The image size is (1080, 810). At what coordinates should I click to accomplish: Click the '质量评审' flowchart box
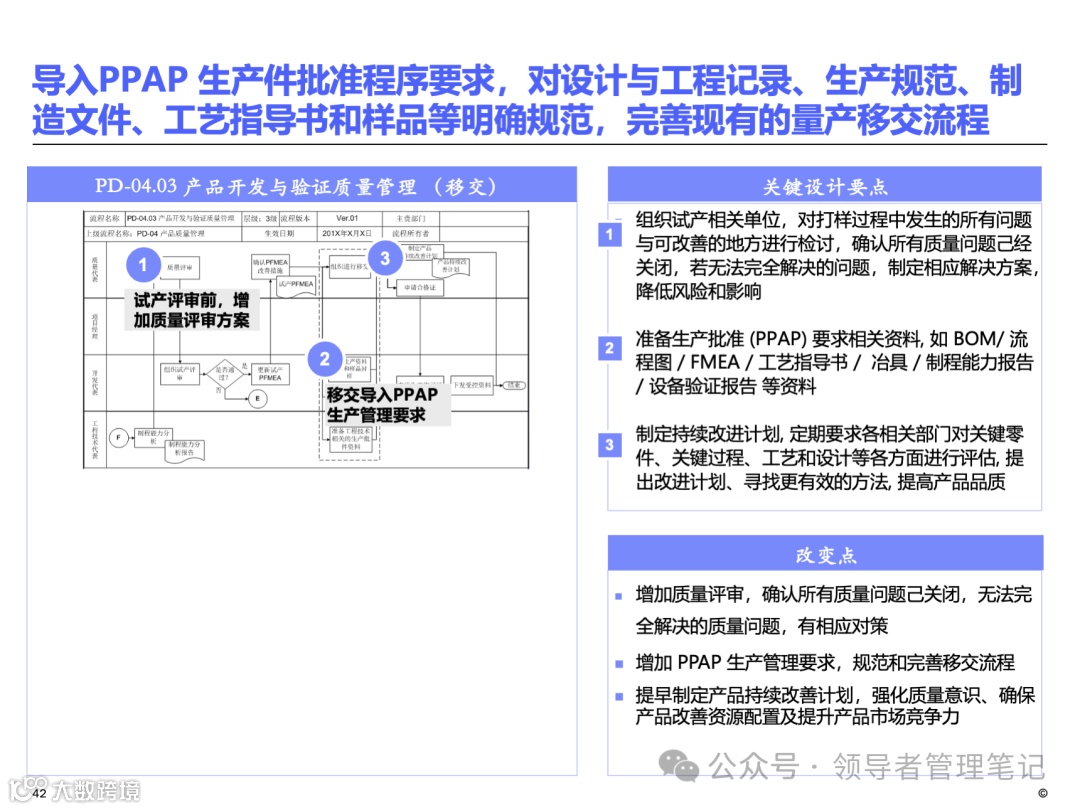pyautogui.click(x=180, y=267)
